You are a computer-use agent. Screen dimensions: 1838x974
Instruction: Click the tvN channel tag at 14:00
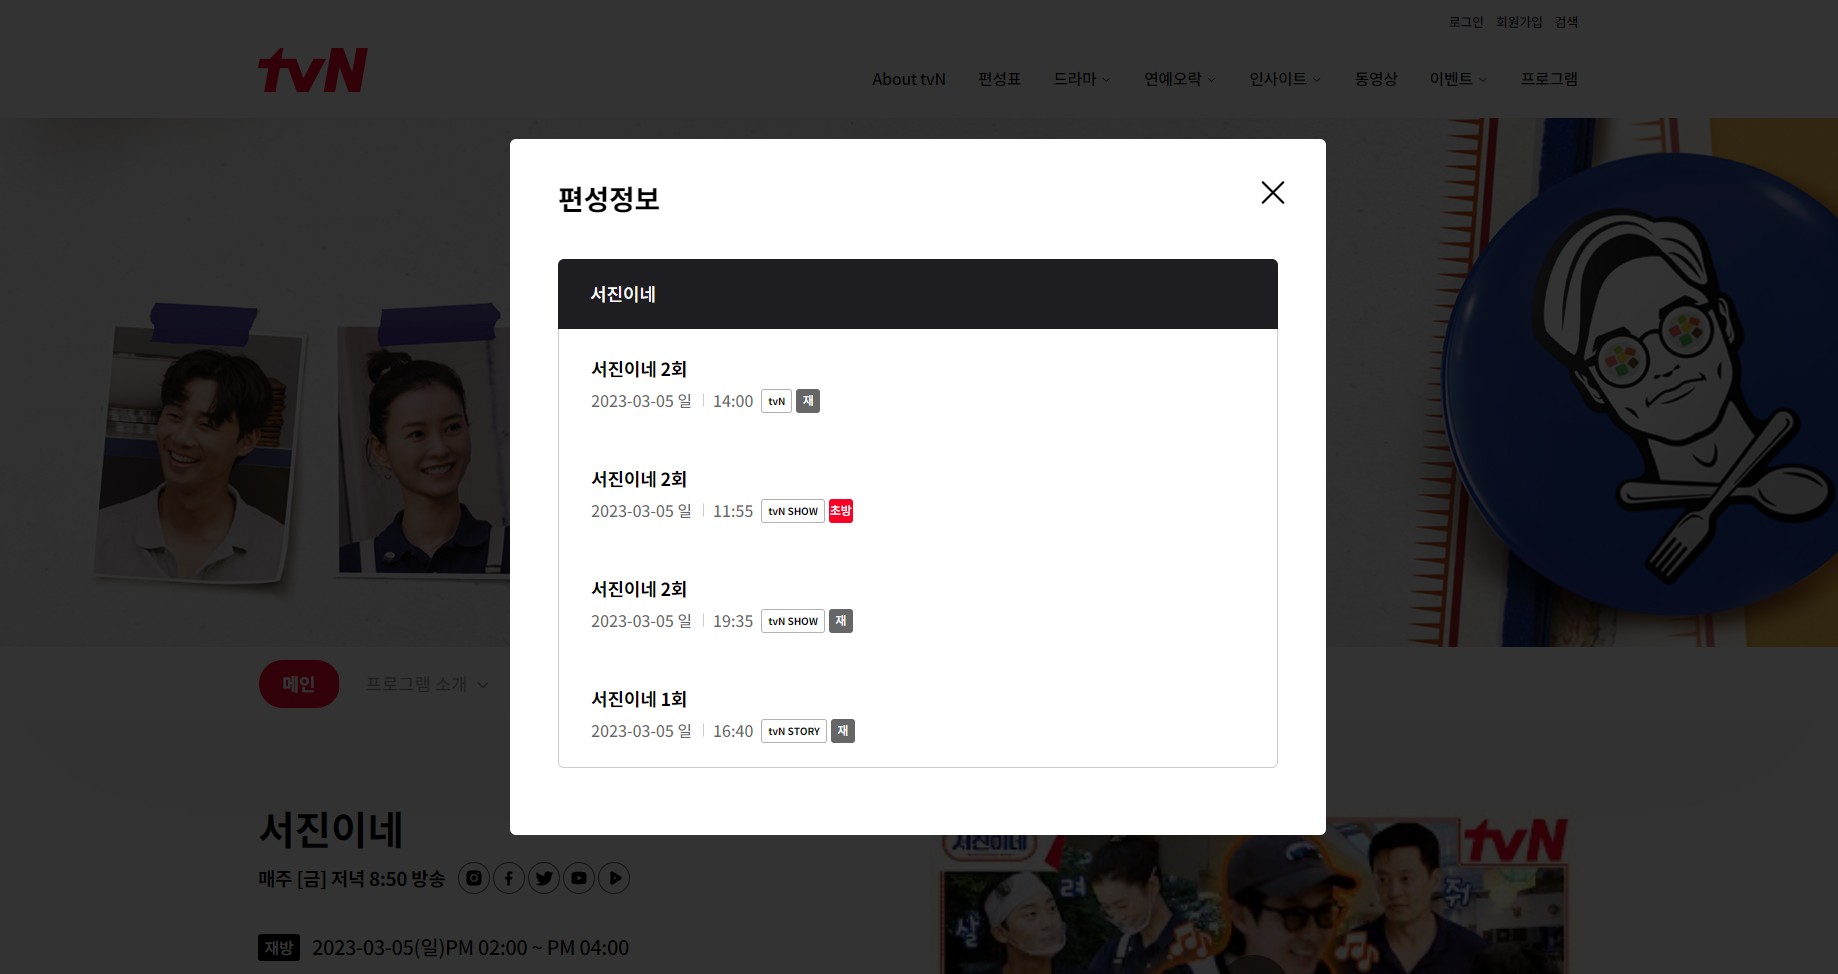tap(776, 401)
